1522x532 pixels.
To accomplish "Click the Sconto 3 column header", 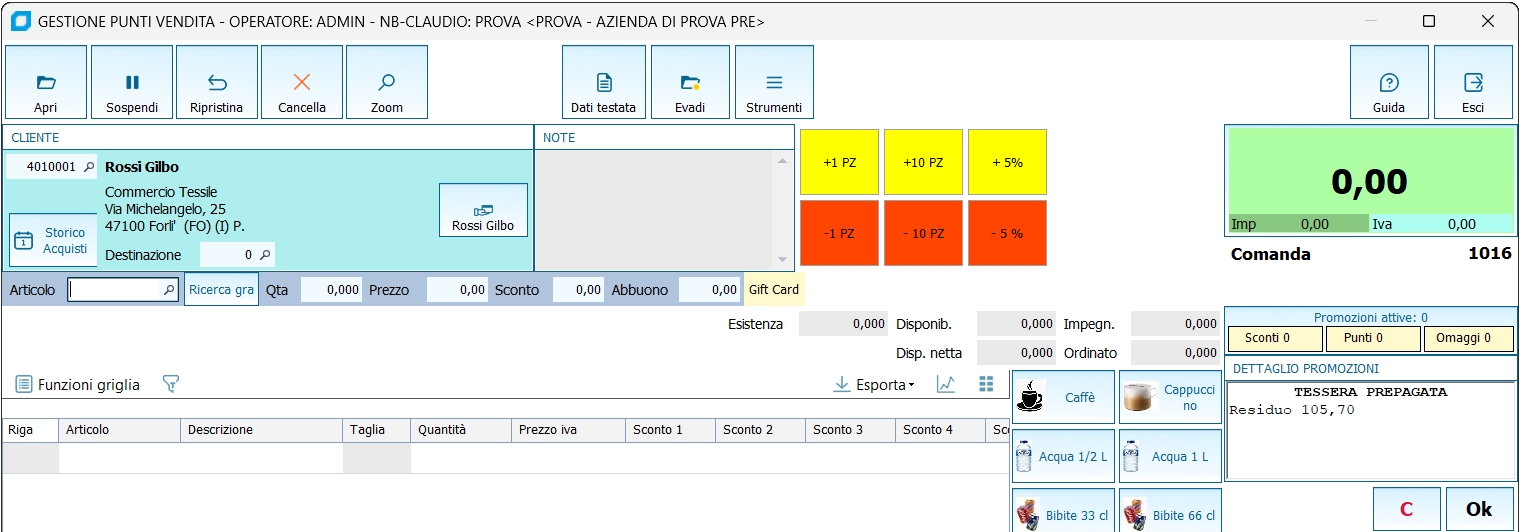I will coord(850,430).
